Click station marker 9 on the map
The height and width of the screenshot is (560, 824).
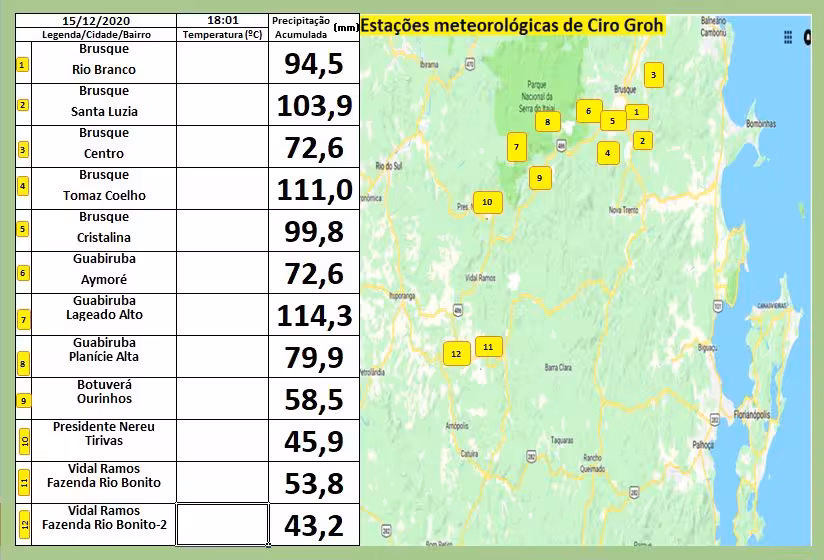[x=539, y=178]
